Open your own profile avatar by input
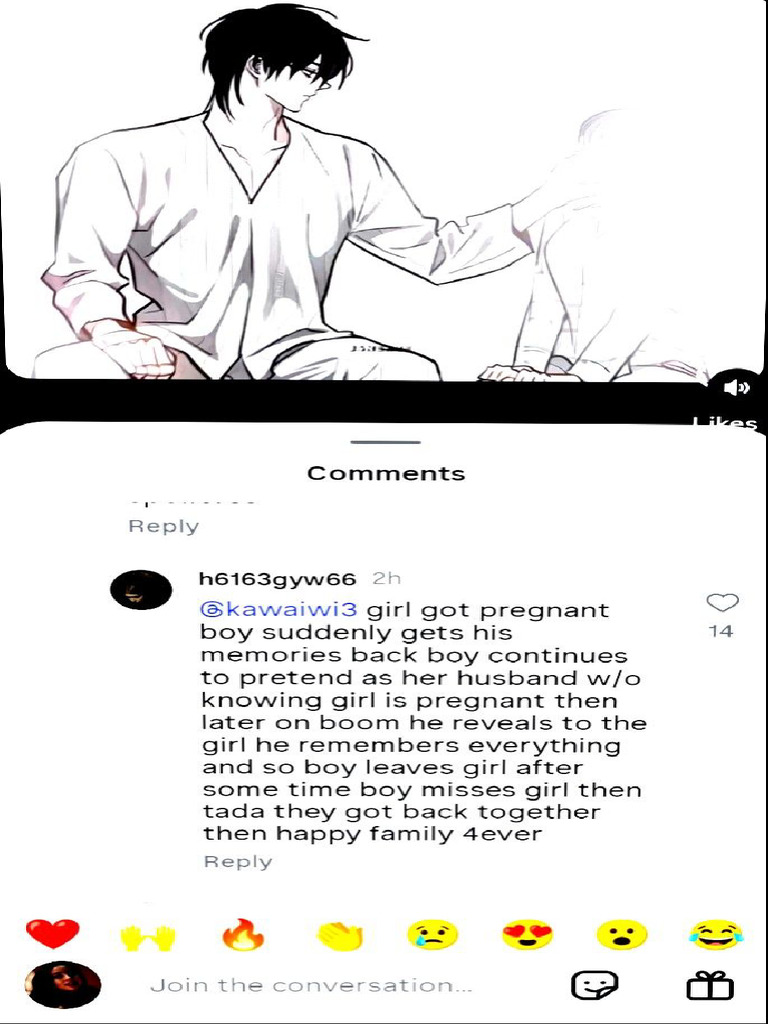 point(63,985)
